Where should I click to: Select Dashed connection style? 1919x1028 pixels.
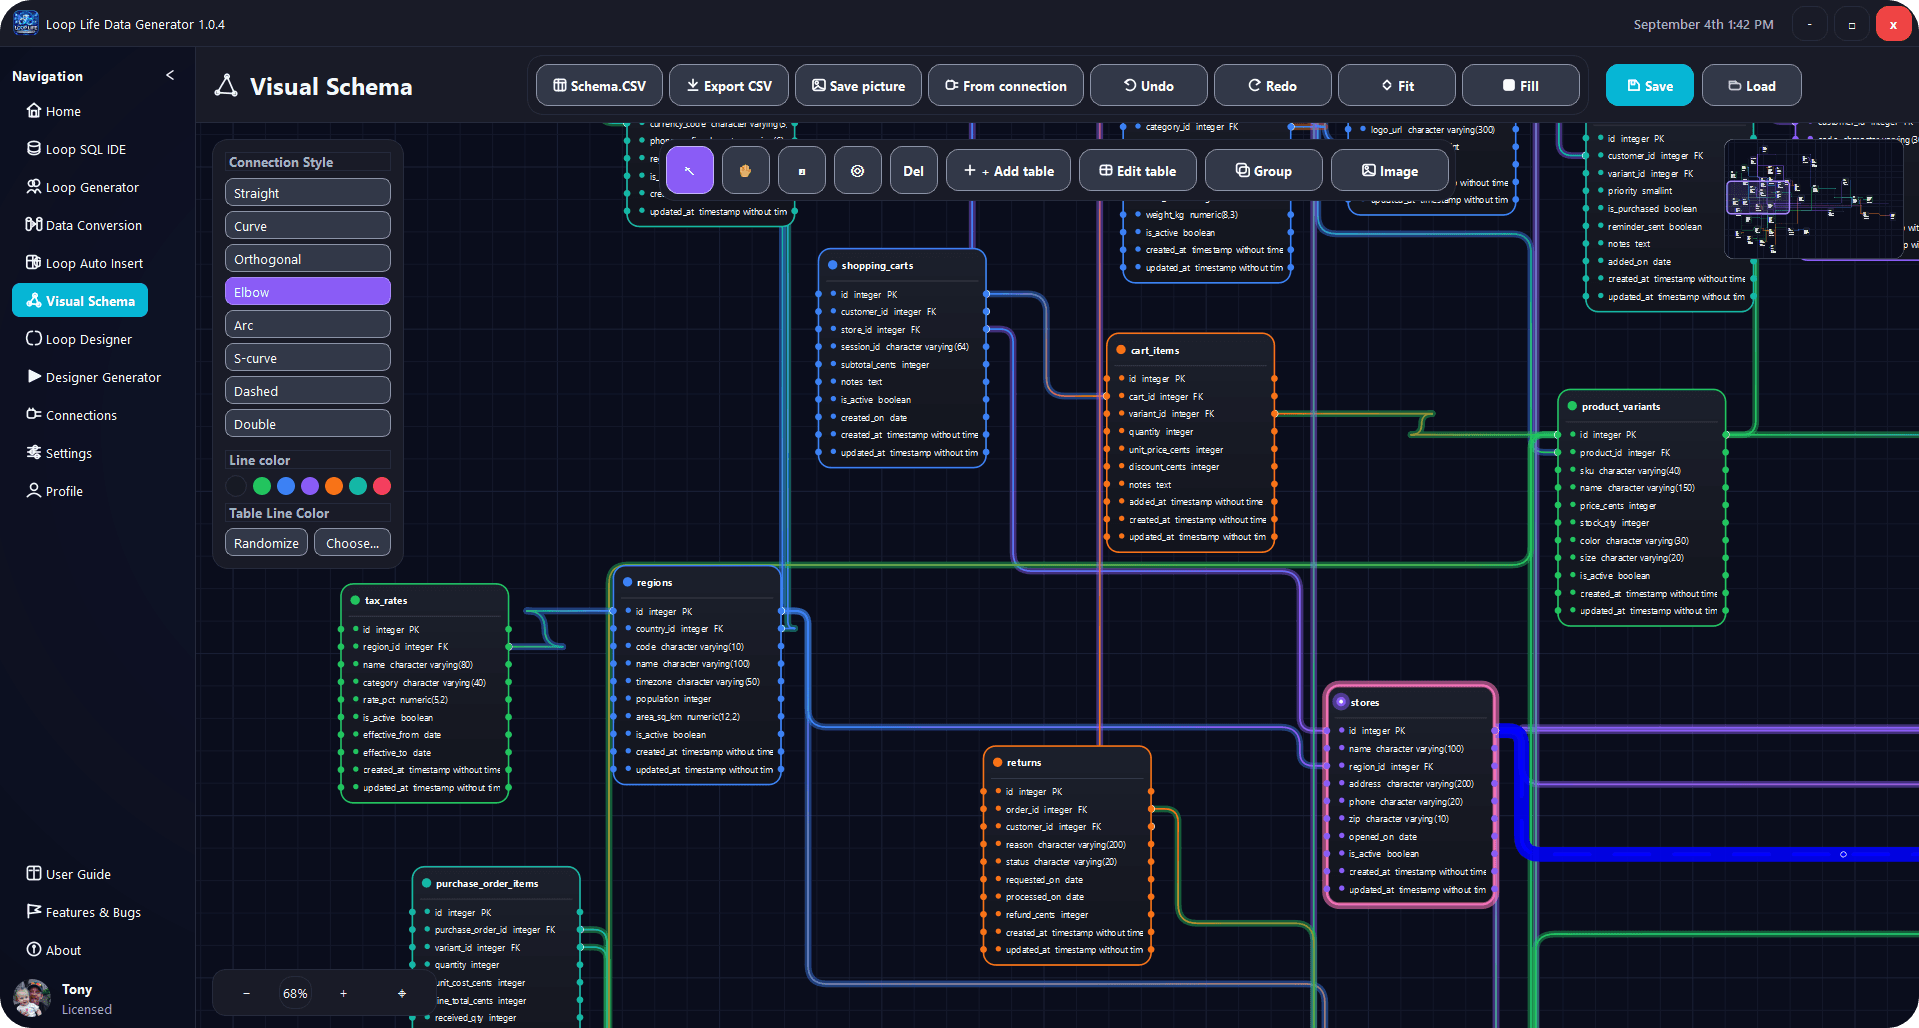click(308, 391)
